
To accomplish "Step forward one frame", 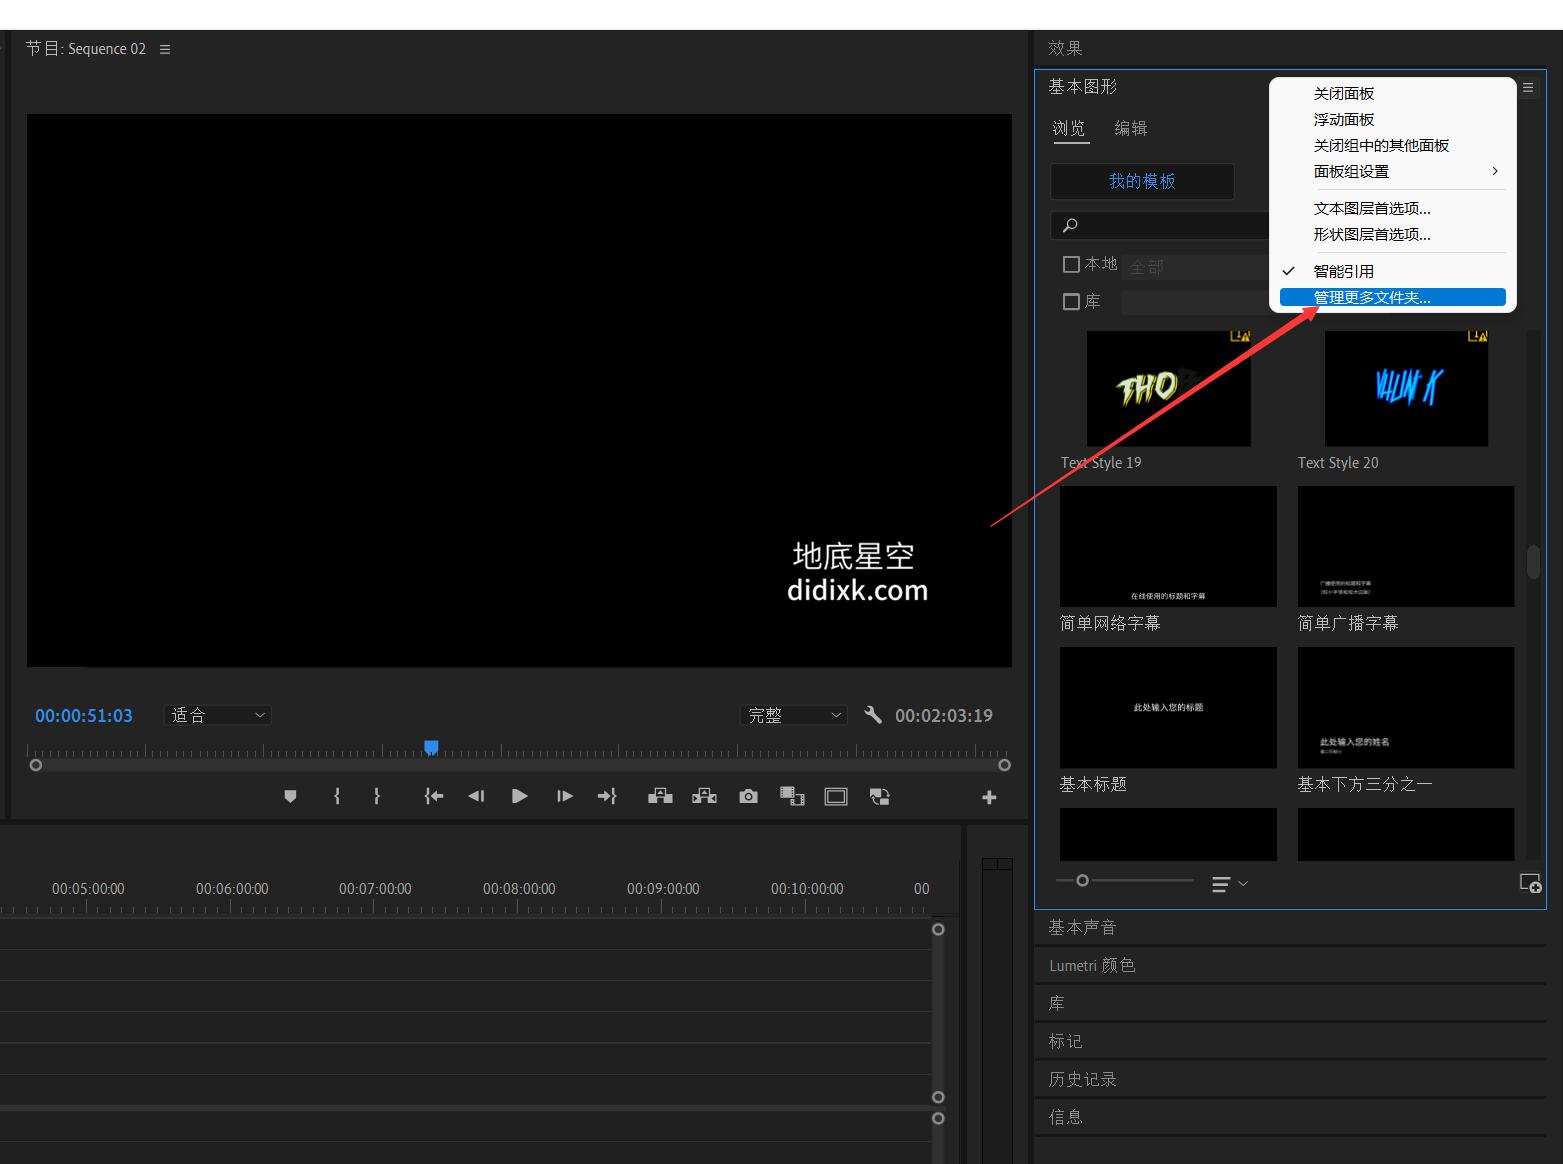I will pyautogui.click(x=565, y=797).
